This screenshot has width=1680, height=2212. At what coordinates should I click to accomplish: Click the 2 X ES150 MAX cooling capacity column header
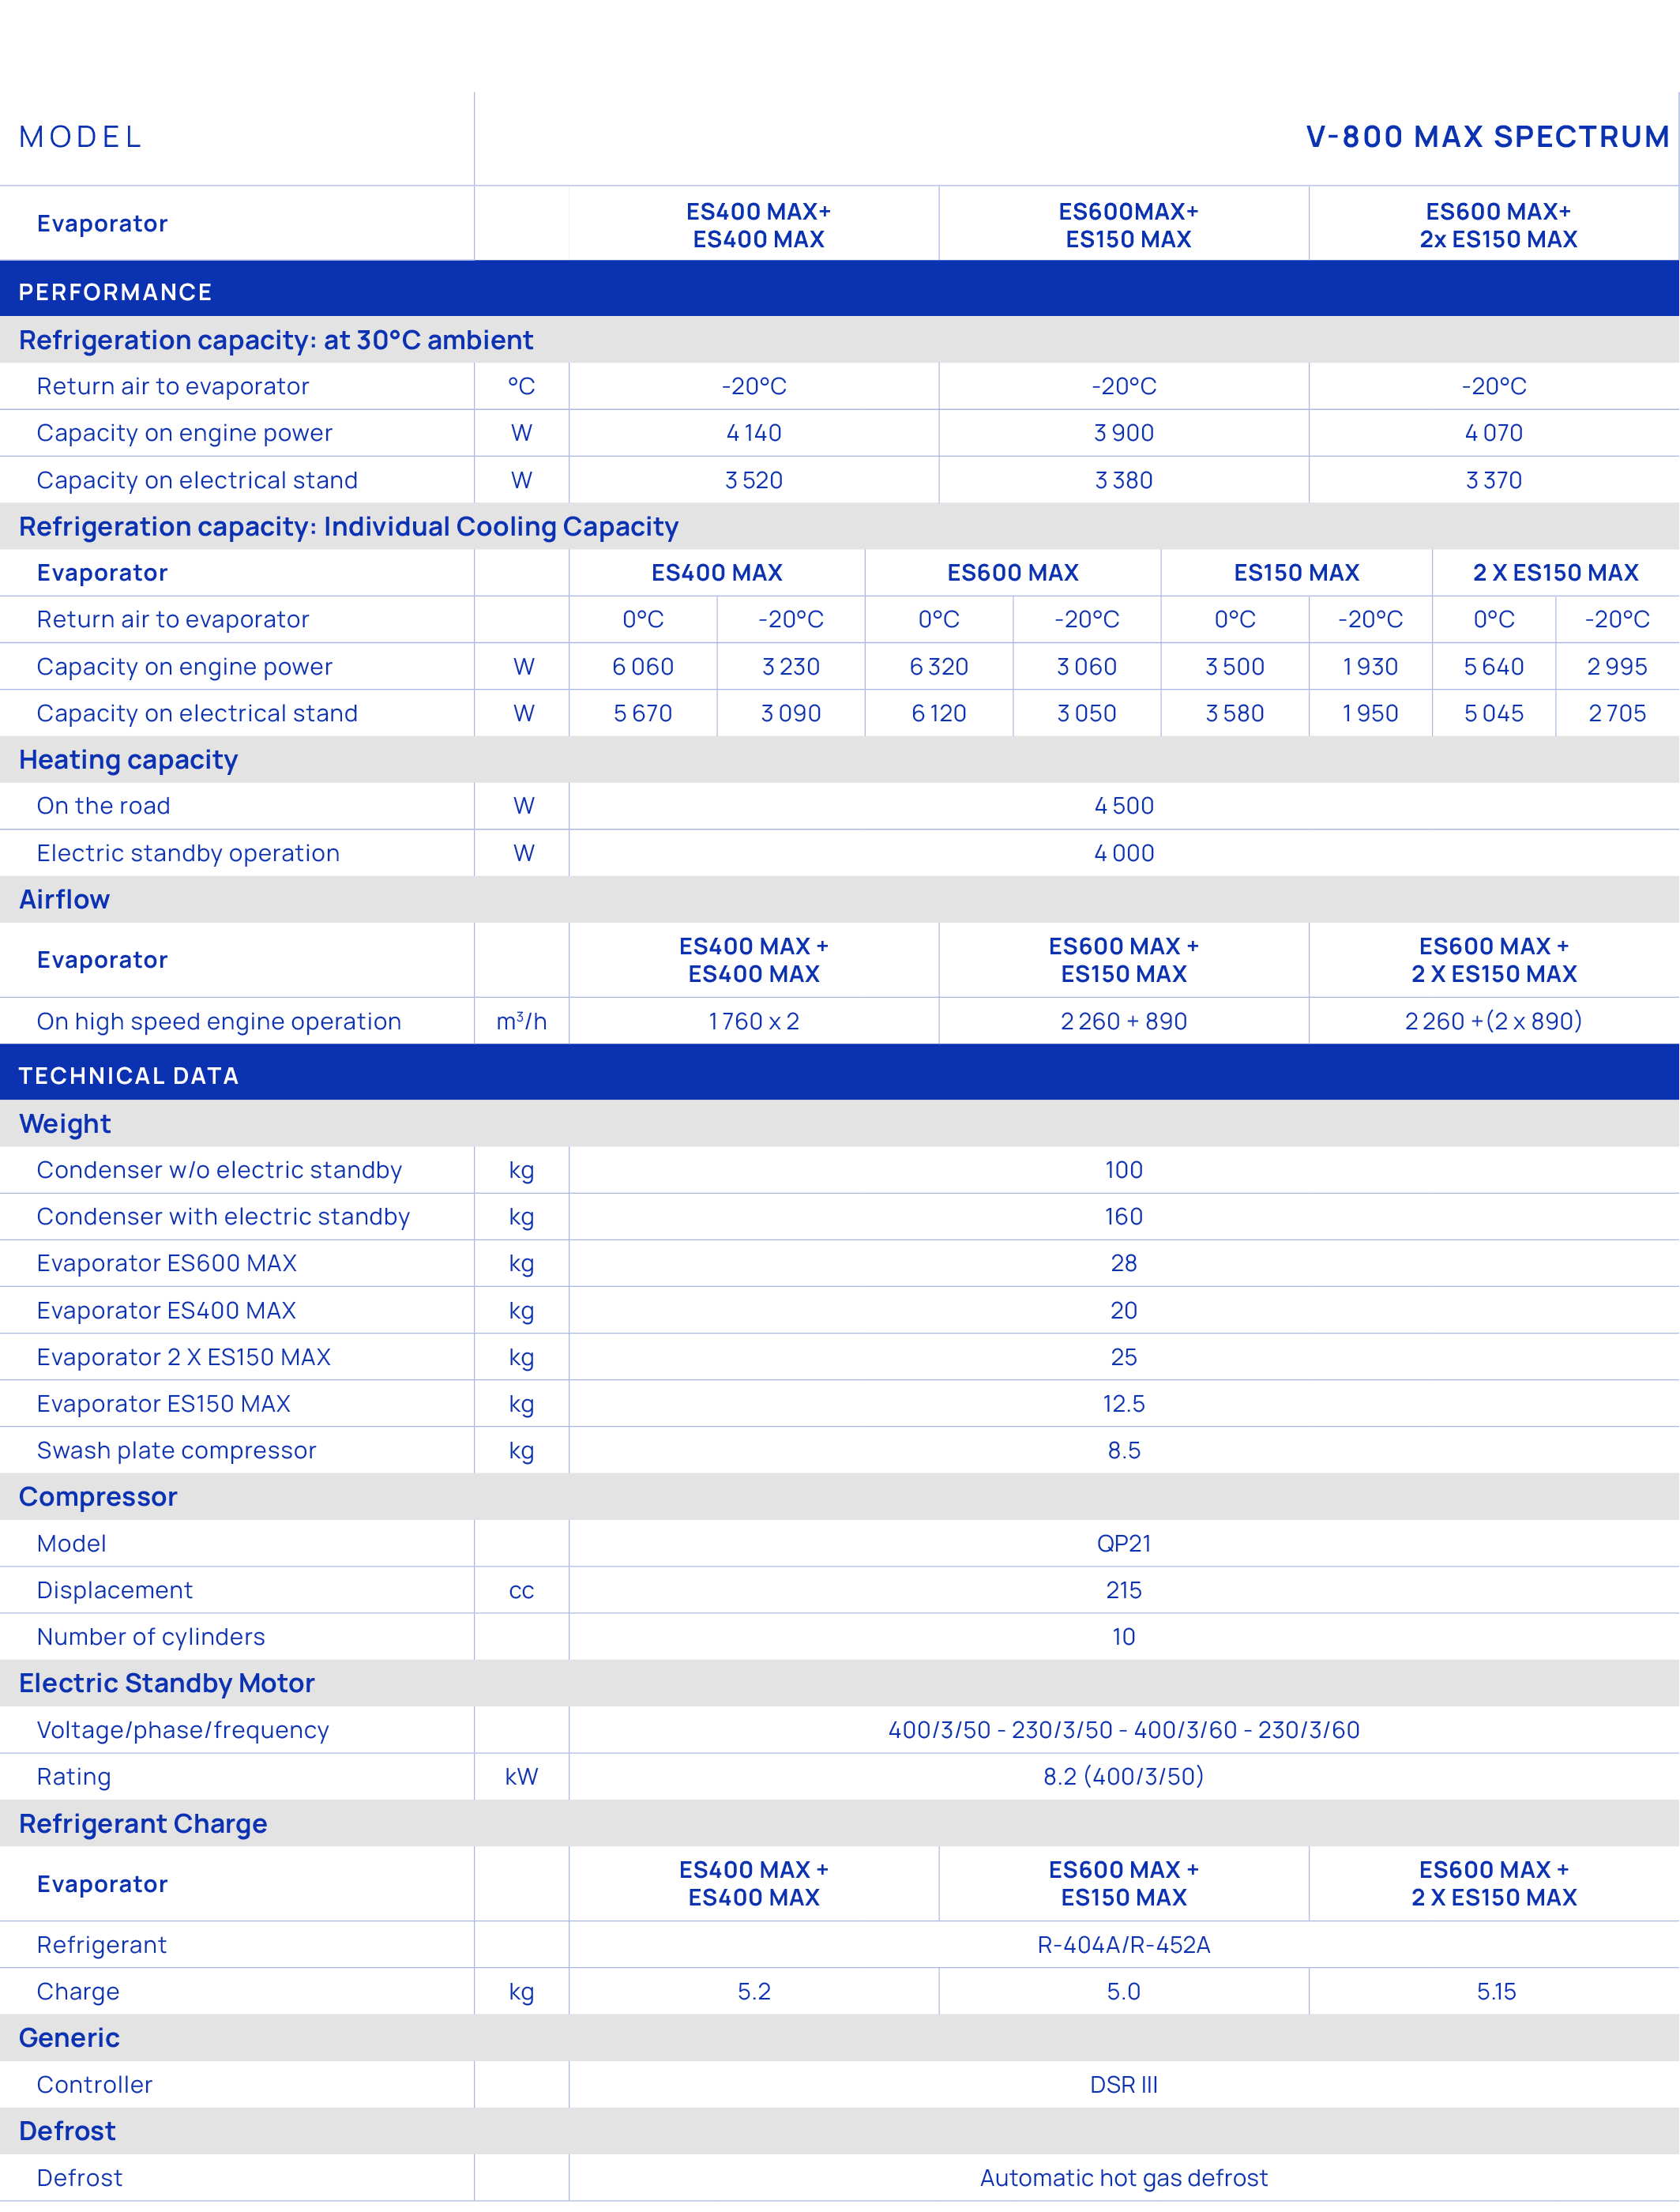1556,573
